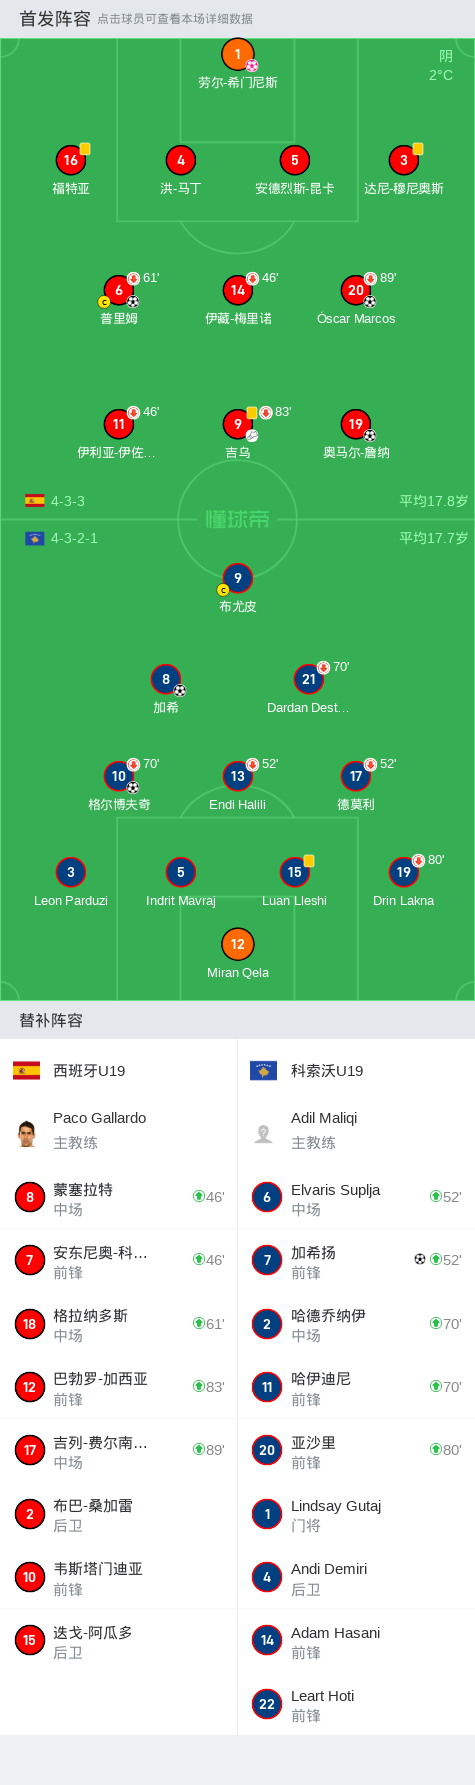Open coach Paco Gallardo's profile photo

pos(27,1133)
